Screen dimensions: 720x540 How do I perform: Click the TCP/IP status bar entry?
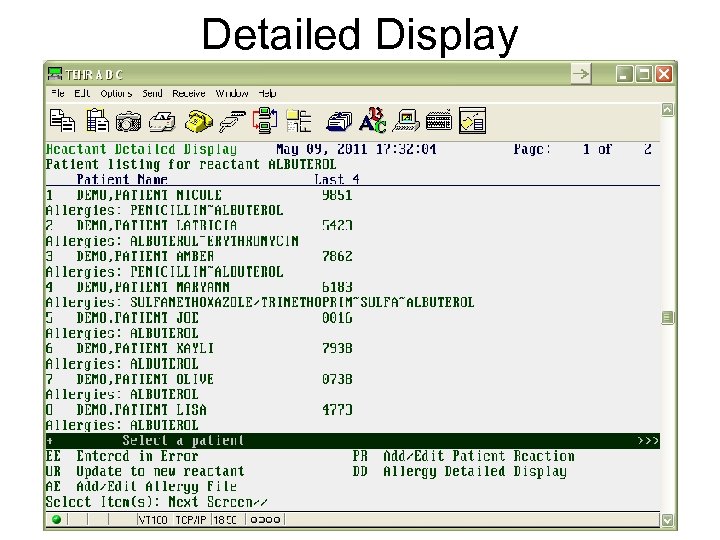[x=191, y=520]
